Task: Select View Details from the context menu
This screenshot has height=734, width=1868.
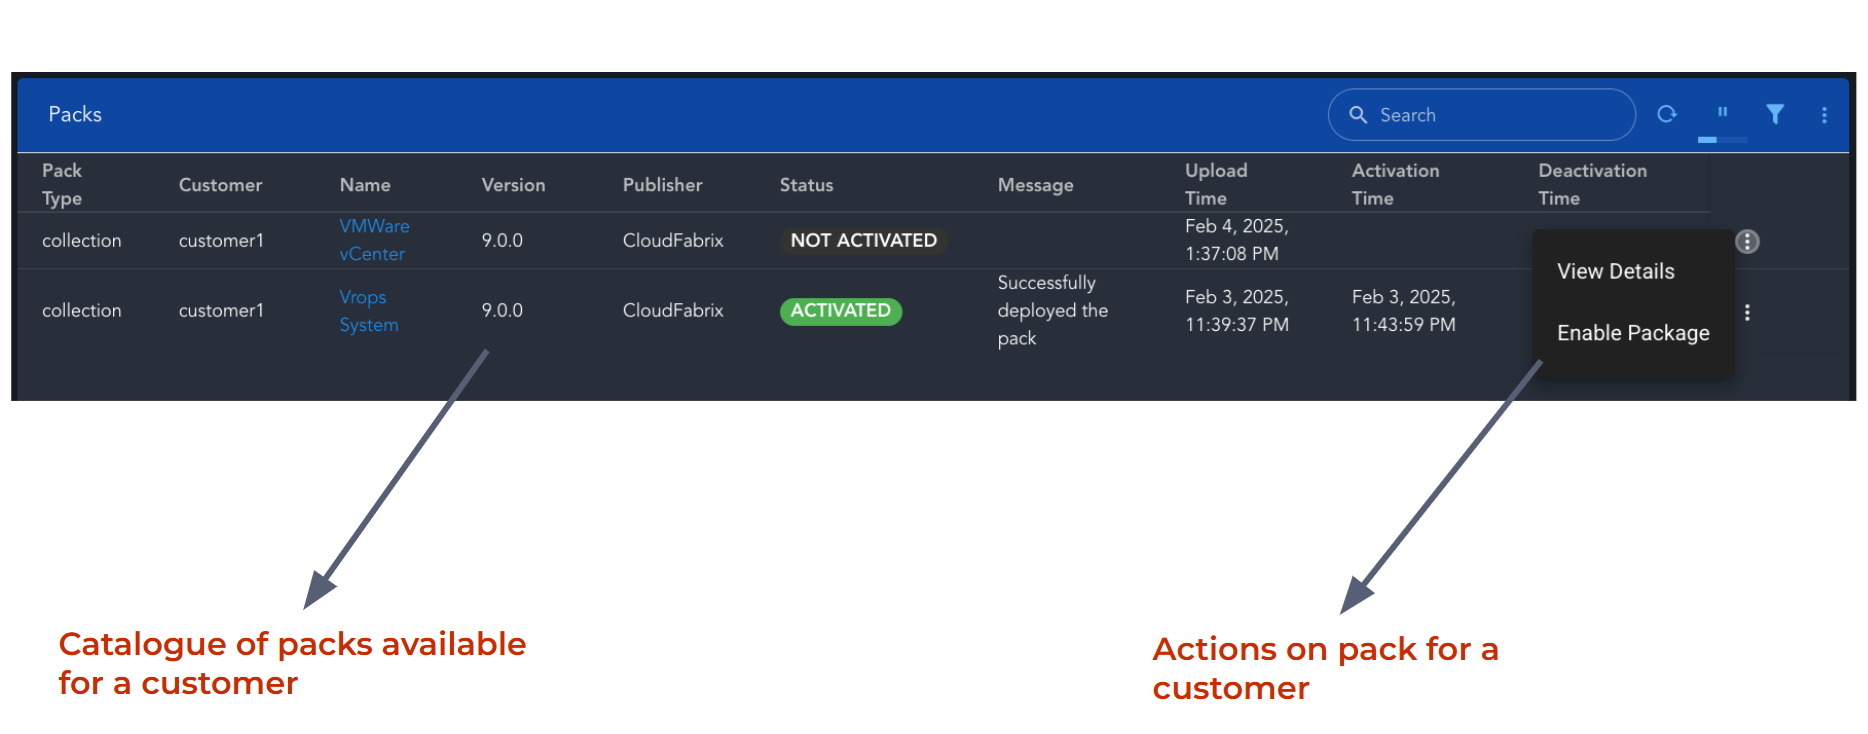Action: 1615,272
